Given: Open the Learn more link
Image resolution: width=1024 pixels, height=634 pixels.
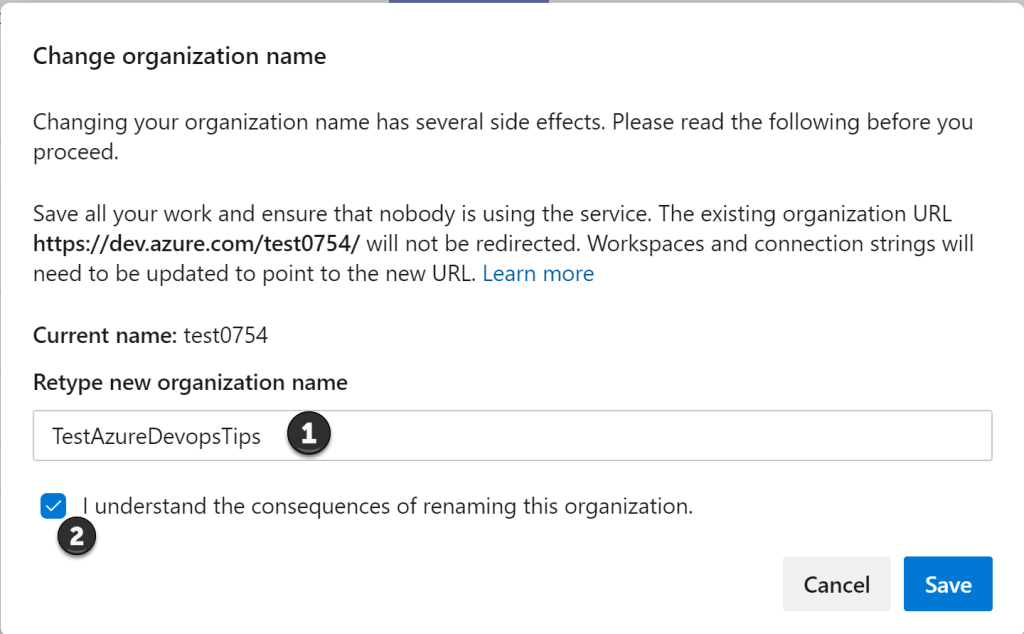Looking at the screenshot, I should [x=538, y=273].
